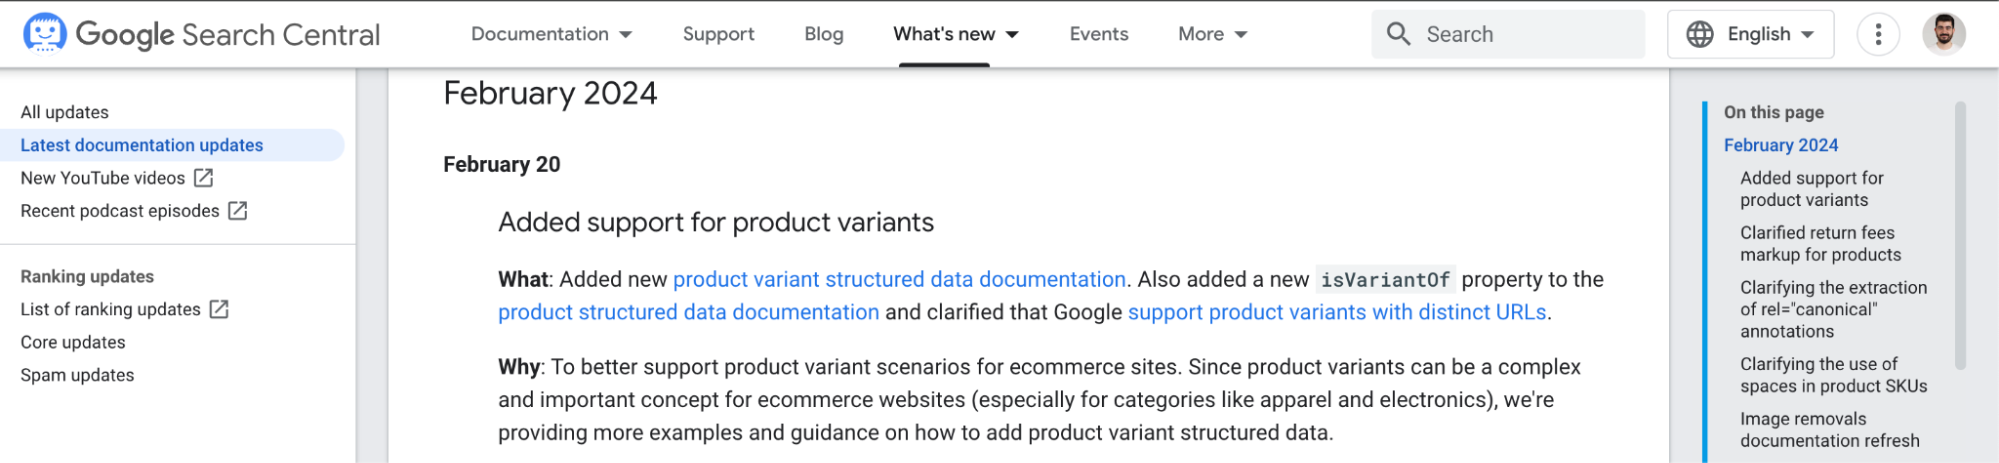The width and height of the screenshot is (1999, 463).
Task: Click the On this page scrollbar
Action: pyautogui.click(x=1960, y=235)
